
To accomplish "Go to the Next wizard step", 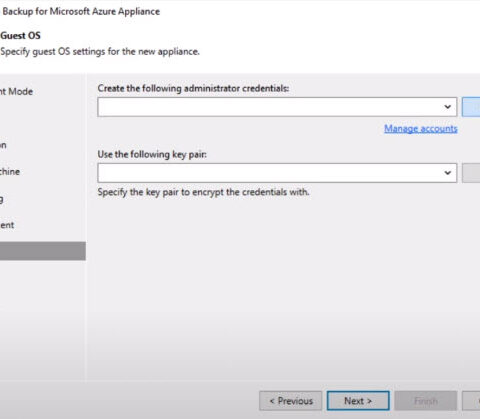I will pyautogui.click(x=358, y=401).
